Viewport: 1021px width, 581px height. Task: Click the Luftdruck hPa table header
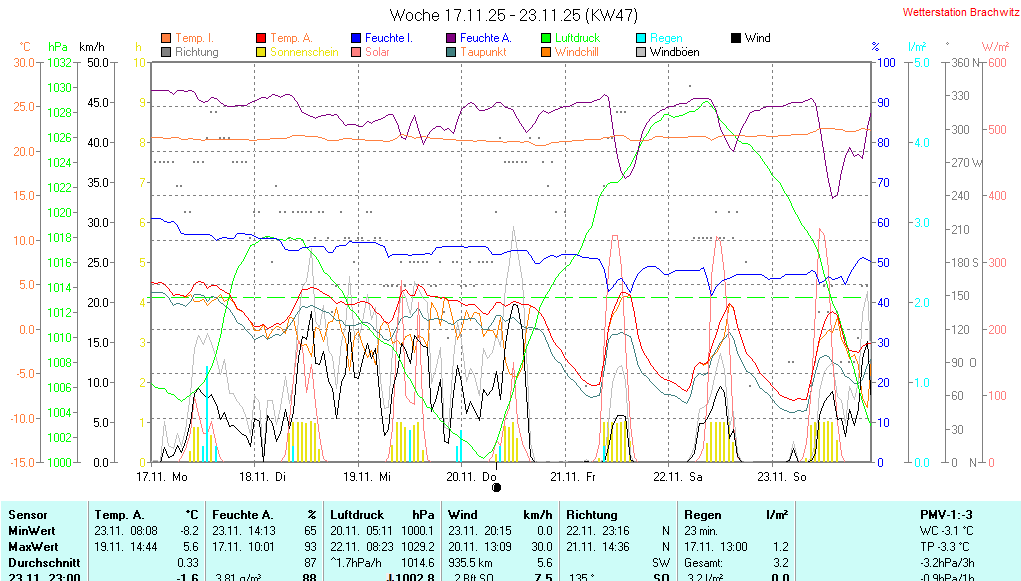tap(383, 514)
